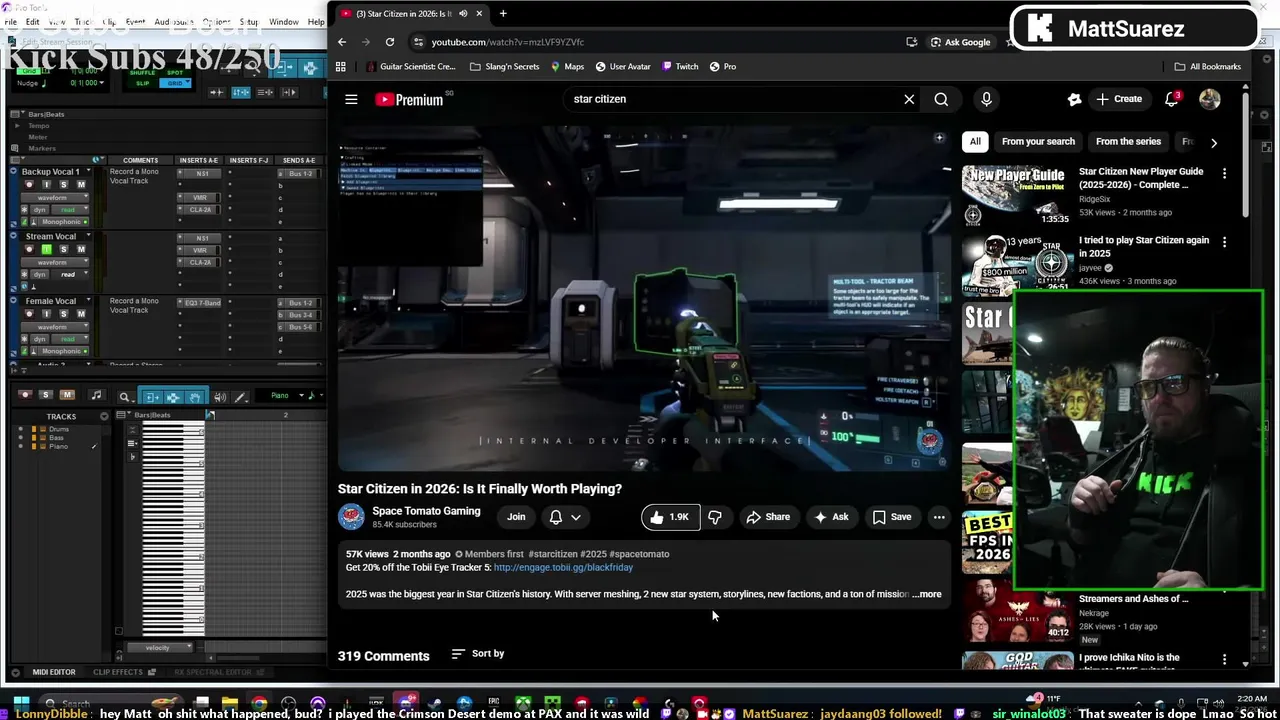The width and height of the screenshot is (1280, 720).
Task: Open the channel notification bell settings
Action: (565, 517)
